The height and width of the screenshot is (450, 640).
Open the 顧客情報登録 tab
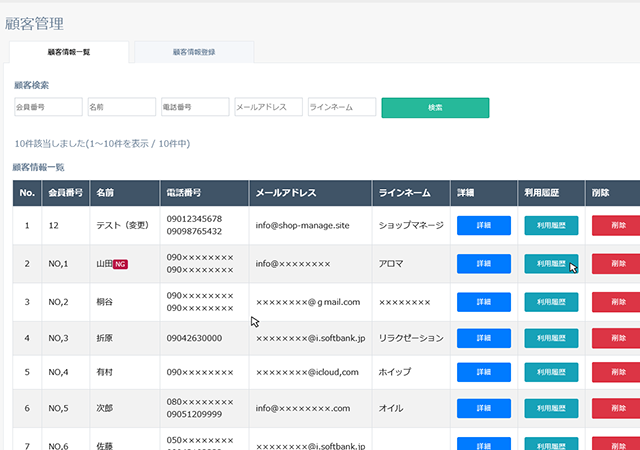click(x=194, y=52)
